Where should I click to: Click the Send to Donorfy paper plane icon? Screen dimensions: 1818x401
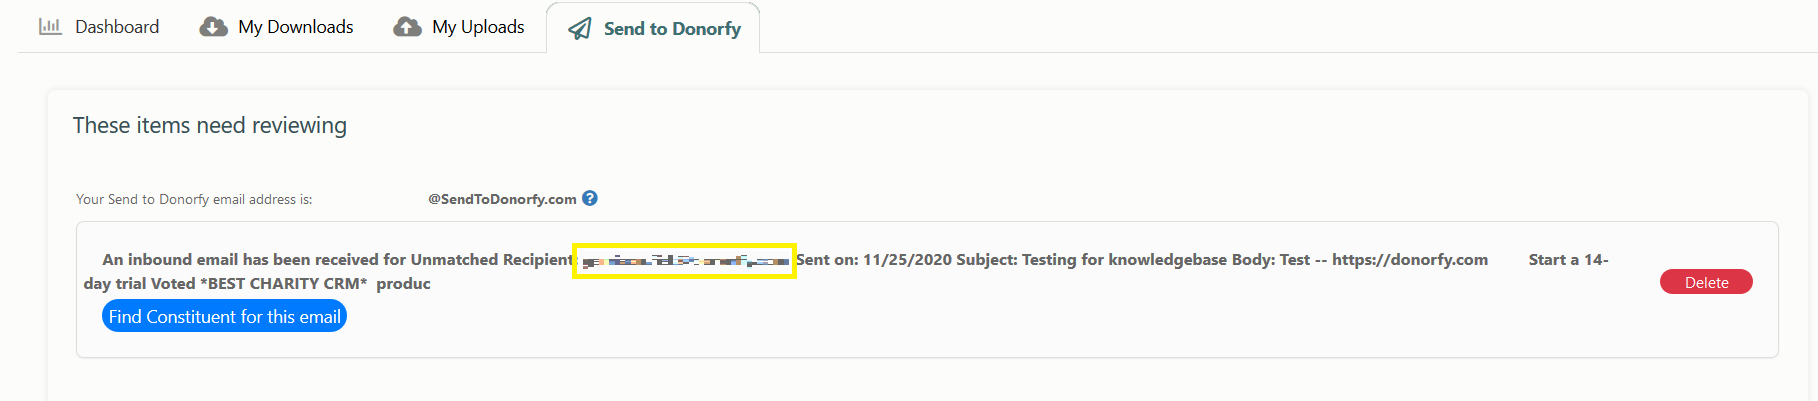[x=580, y=29]
